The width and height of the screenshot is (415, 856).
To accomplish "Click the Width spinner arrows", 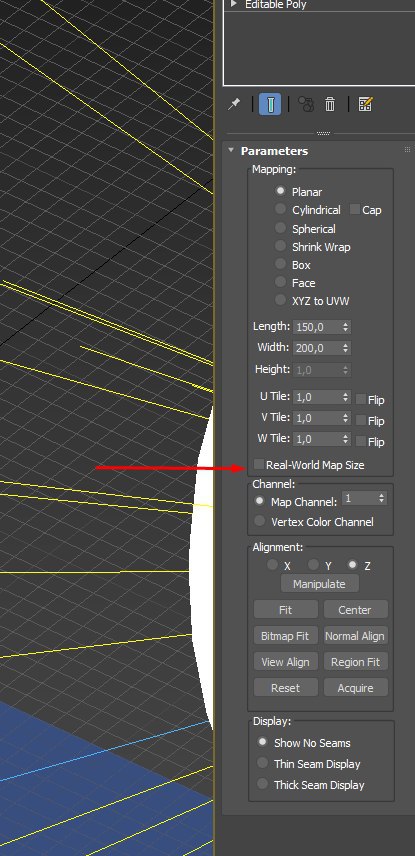I will coord(346,348).
